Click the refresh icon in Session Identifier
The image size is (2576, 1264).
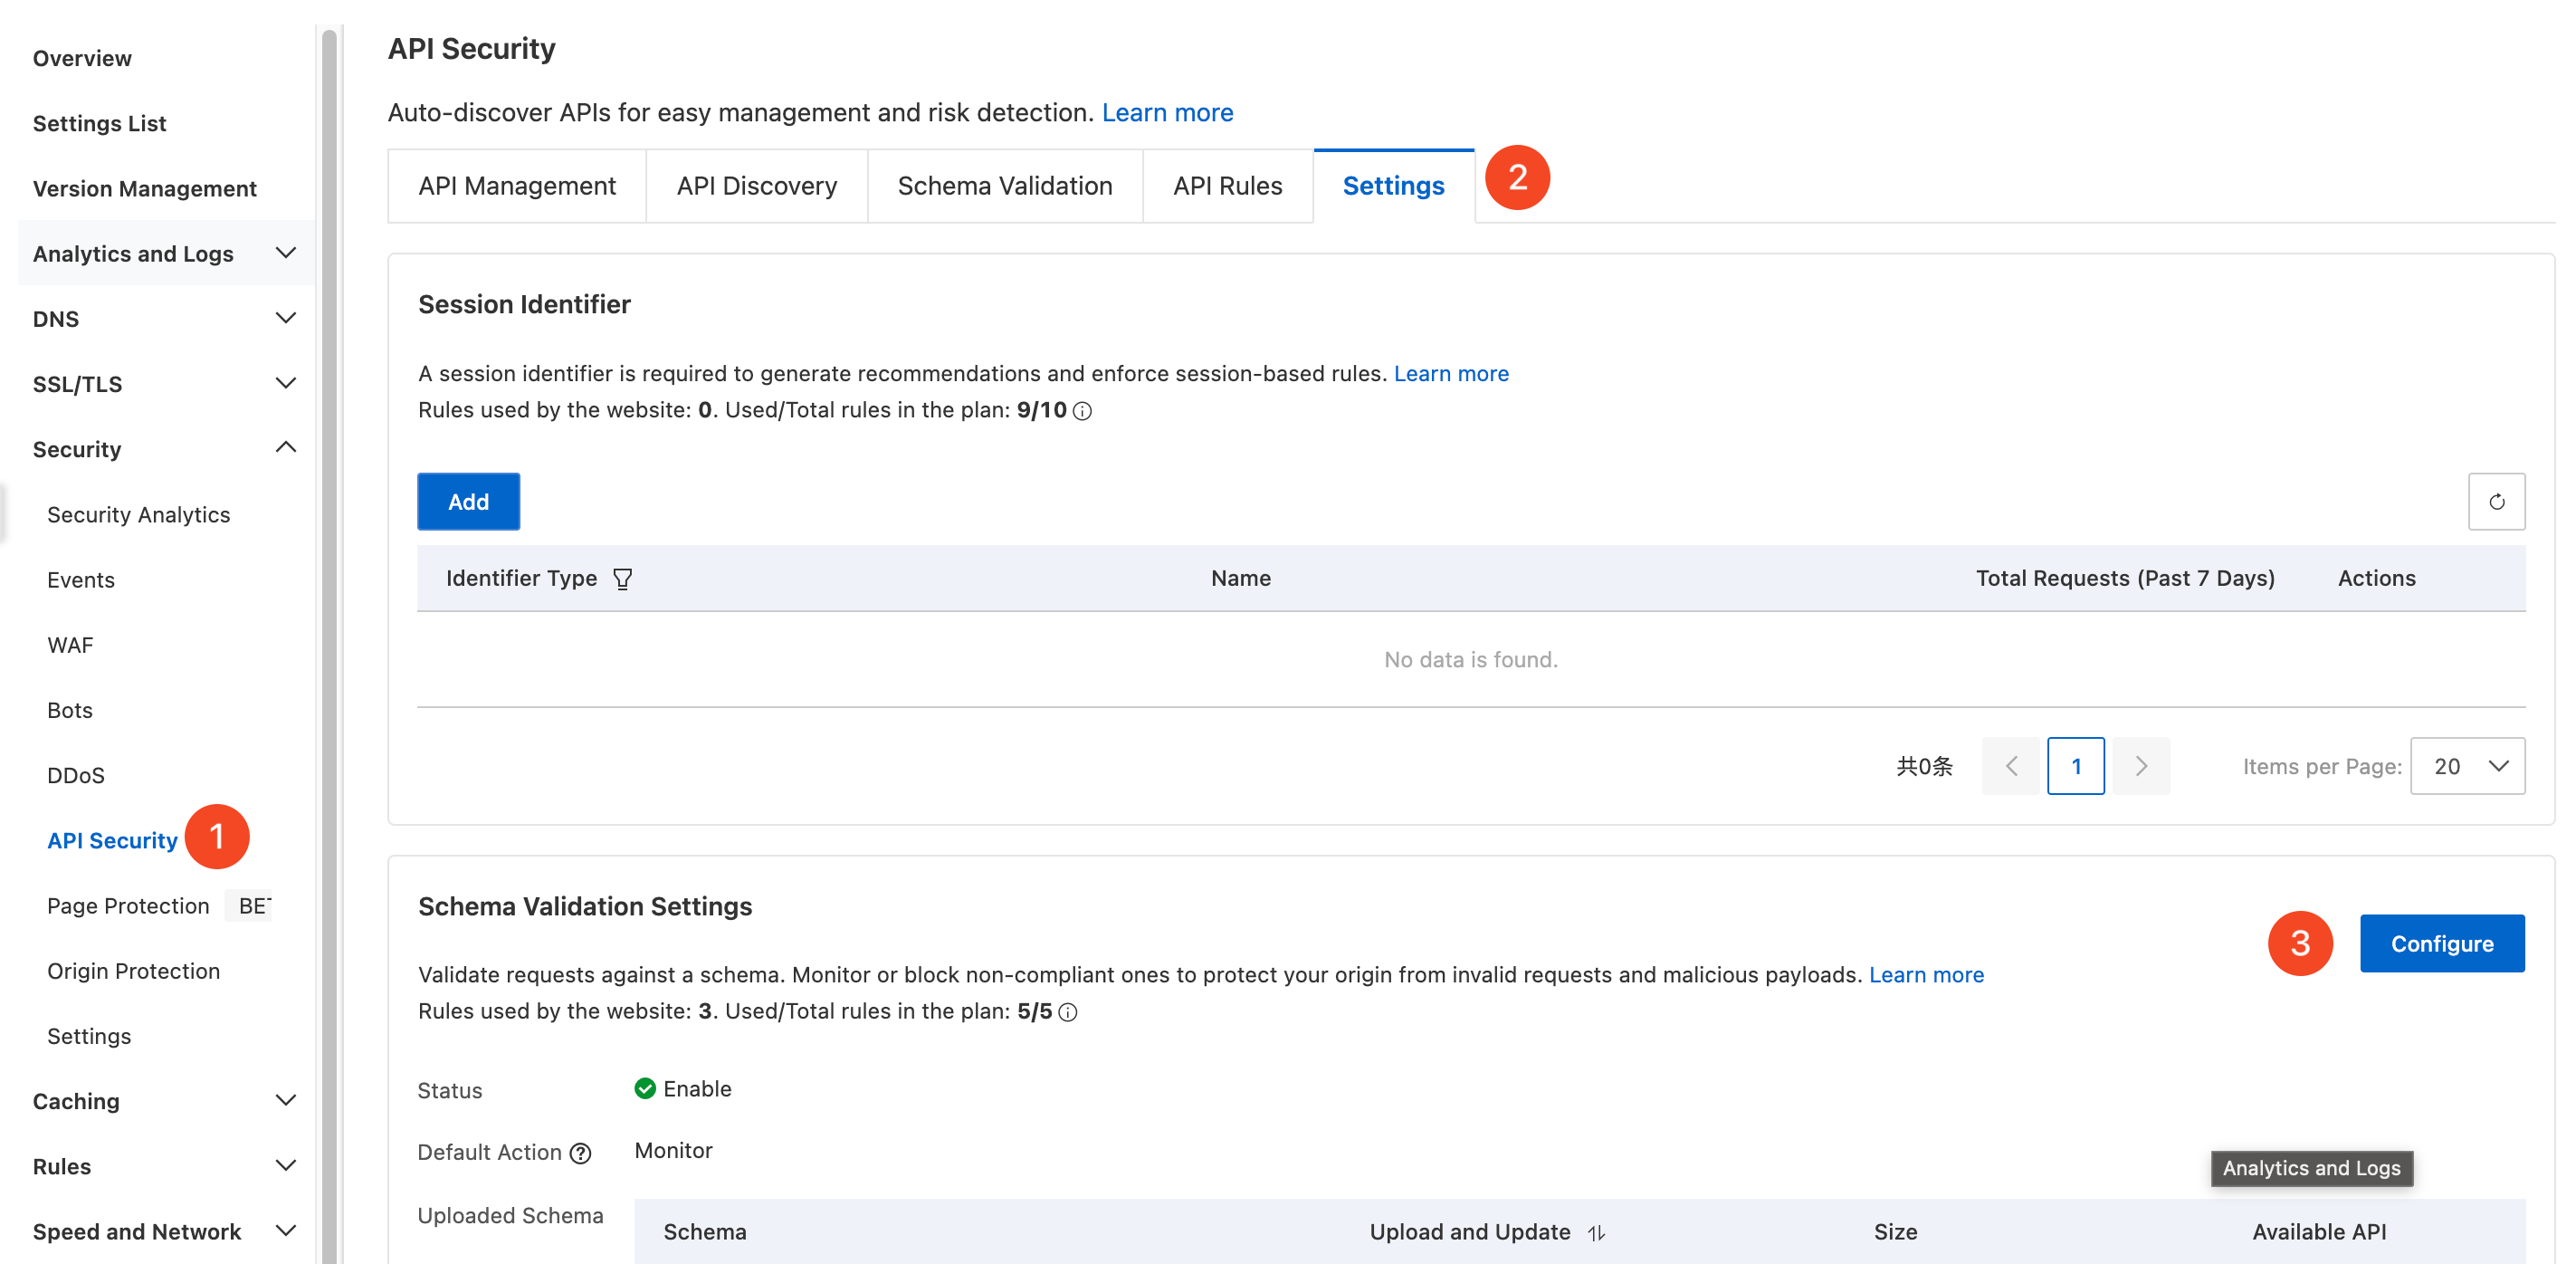pos(2496,502)
